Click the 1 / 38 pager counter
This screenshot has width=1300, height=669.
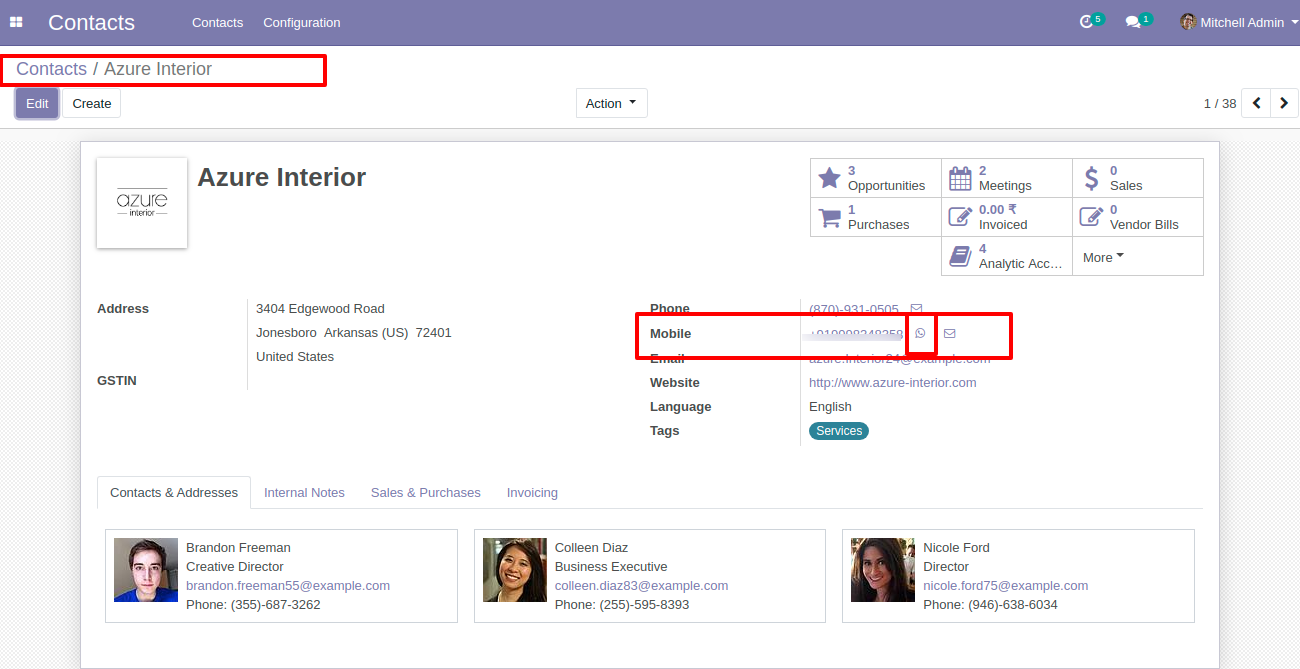[x=1220, y=103]
